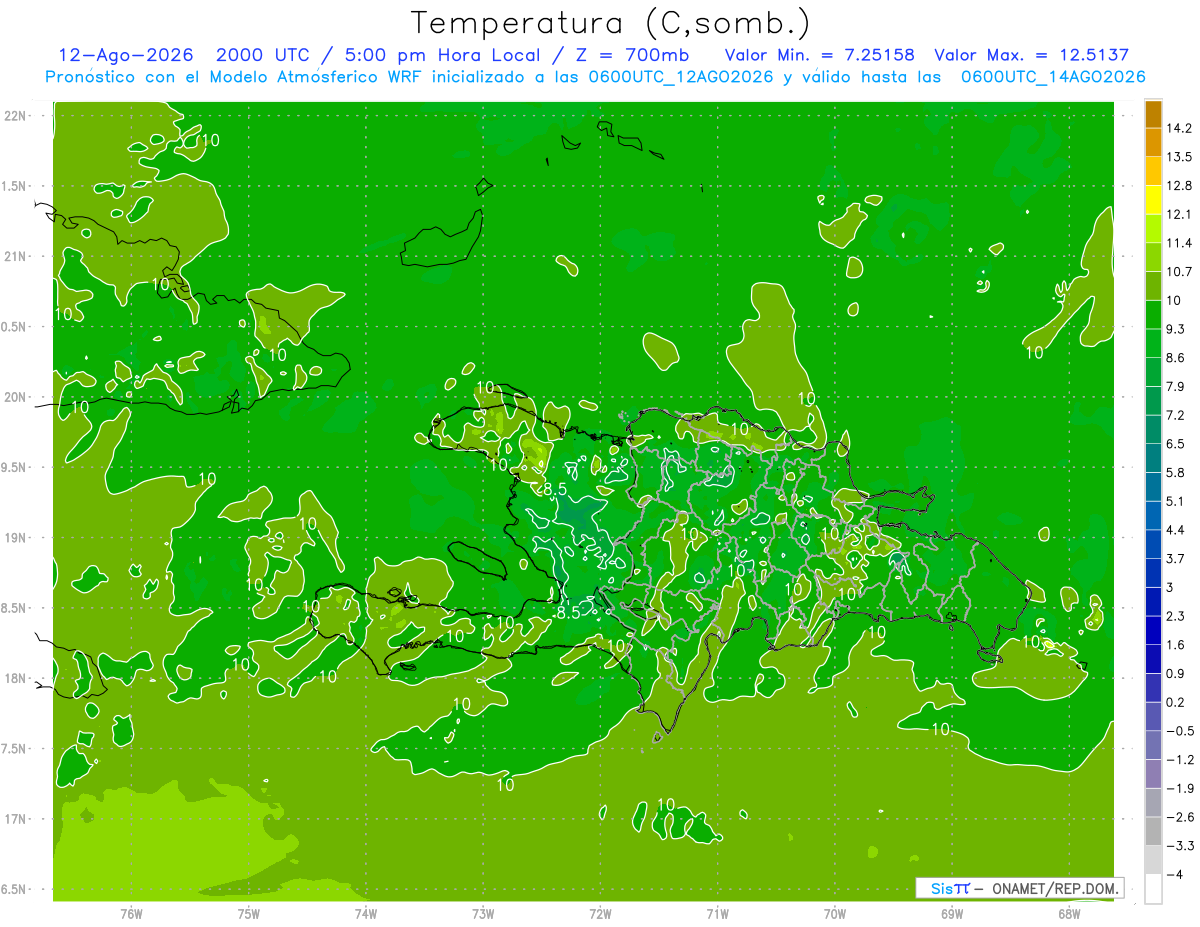Click the "7.2" colorbar legend value
1200x927 pixels.
1176,415
